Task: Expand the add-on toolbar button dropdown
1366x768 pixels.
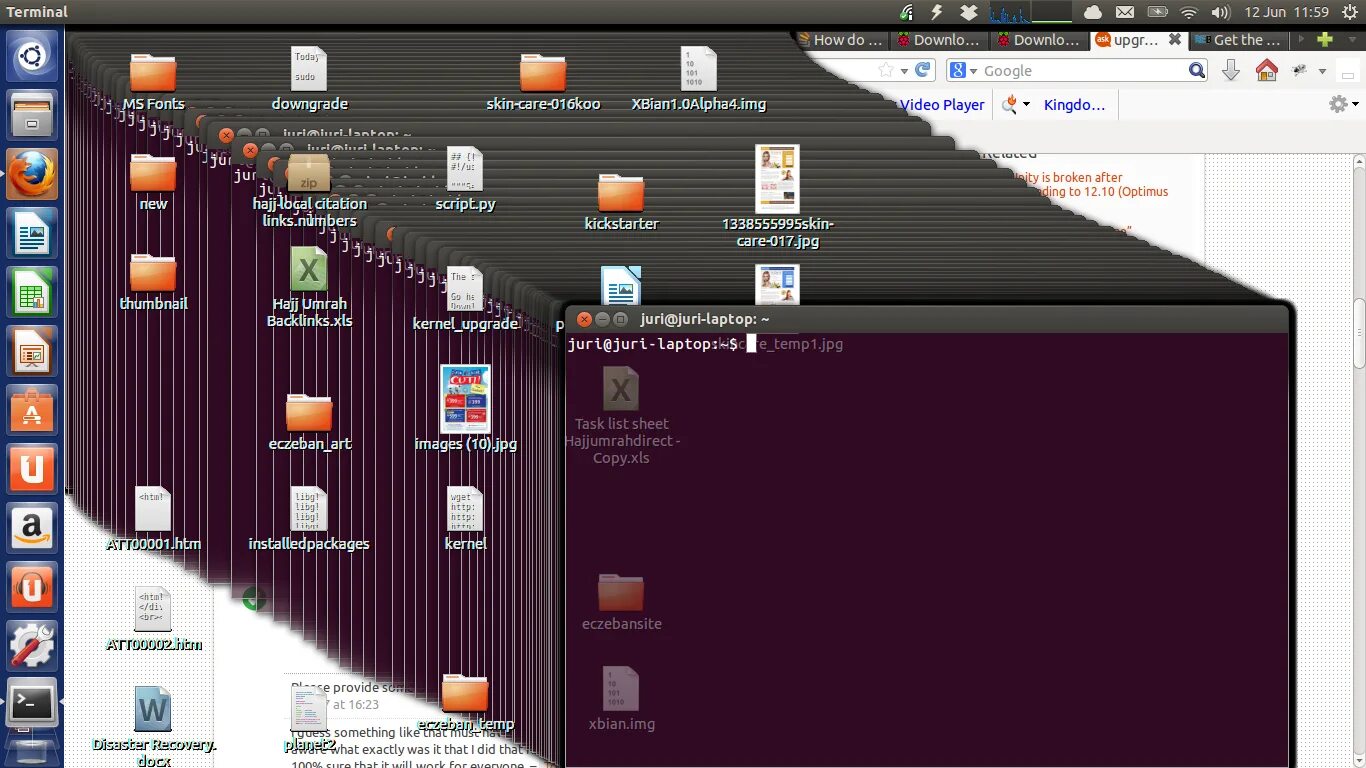Action: pos(1322,70)
